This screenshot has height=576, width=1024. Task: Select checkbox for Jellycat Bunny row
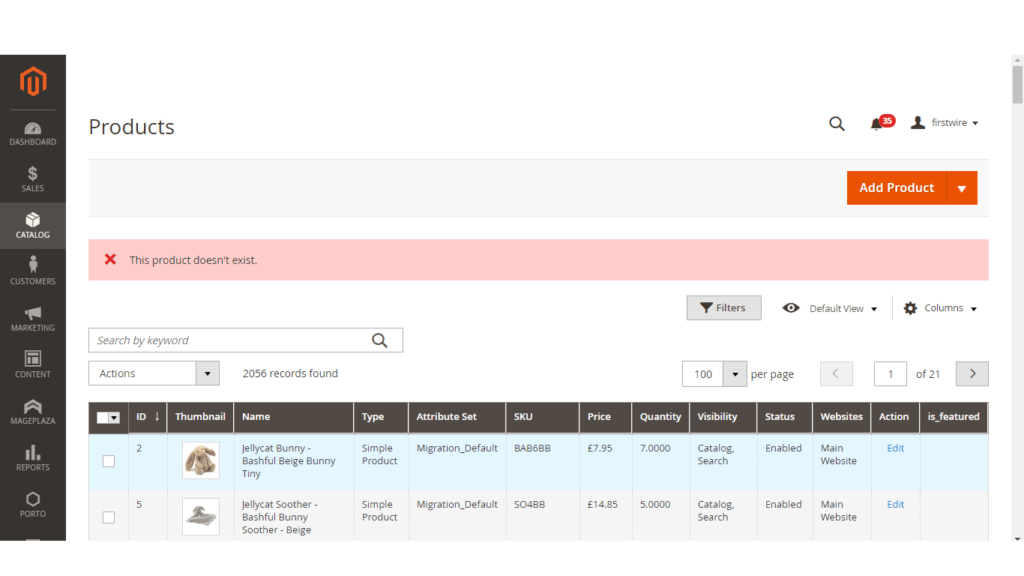[108, 461]
